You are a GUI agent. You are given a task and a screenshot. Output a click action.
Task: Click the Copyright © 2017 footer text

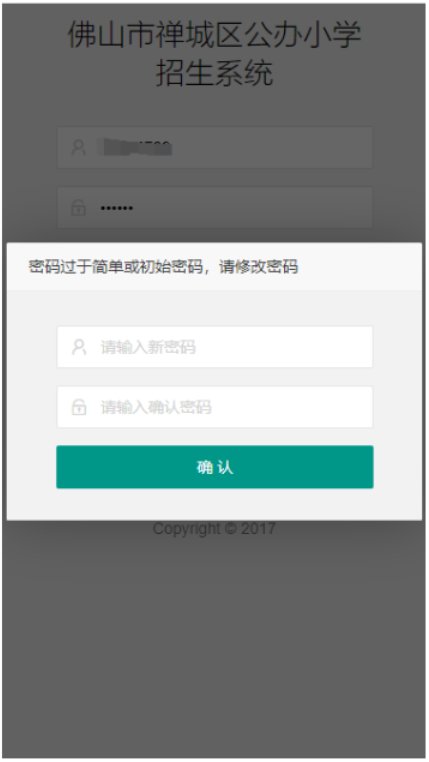coord(214,528)
